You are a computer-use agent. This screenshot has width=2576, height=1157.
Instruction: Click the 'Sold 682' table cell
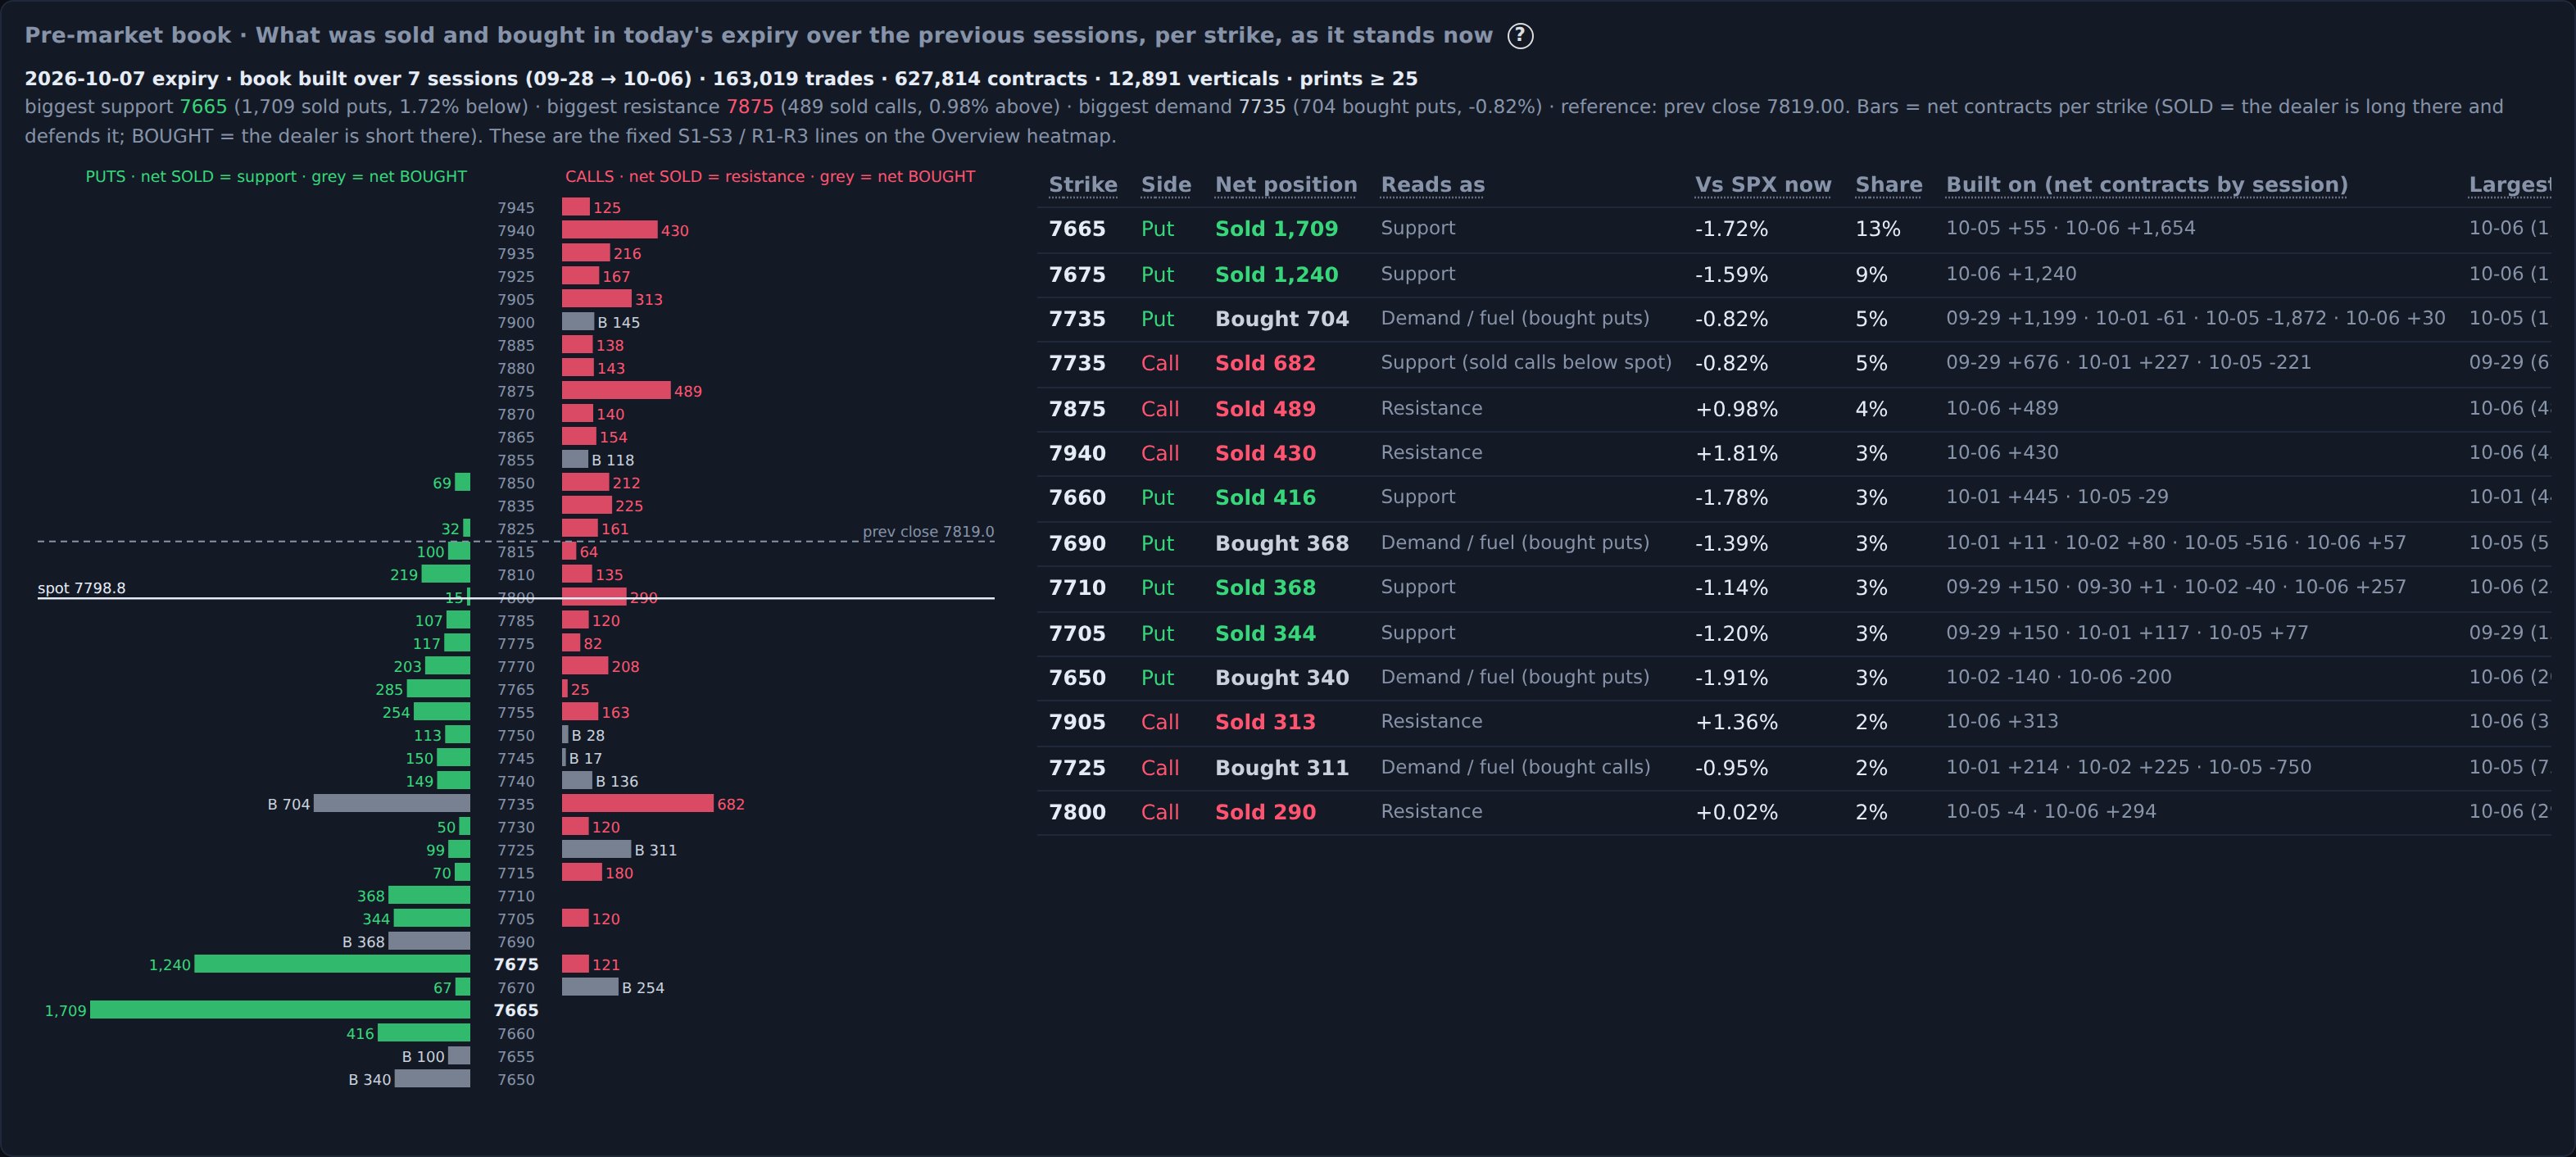point(1265,363)
